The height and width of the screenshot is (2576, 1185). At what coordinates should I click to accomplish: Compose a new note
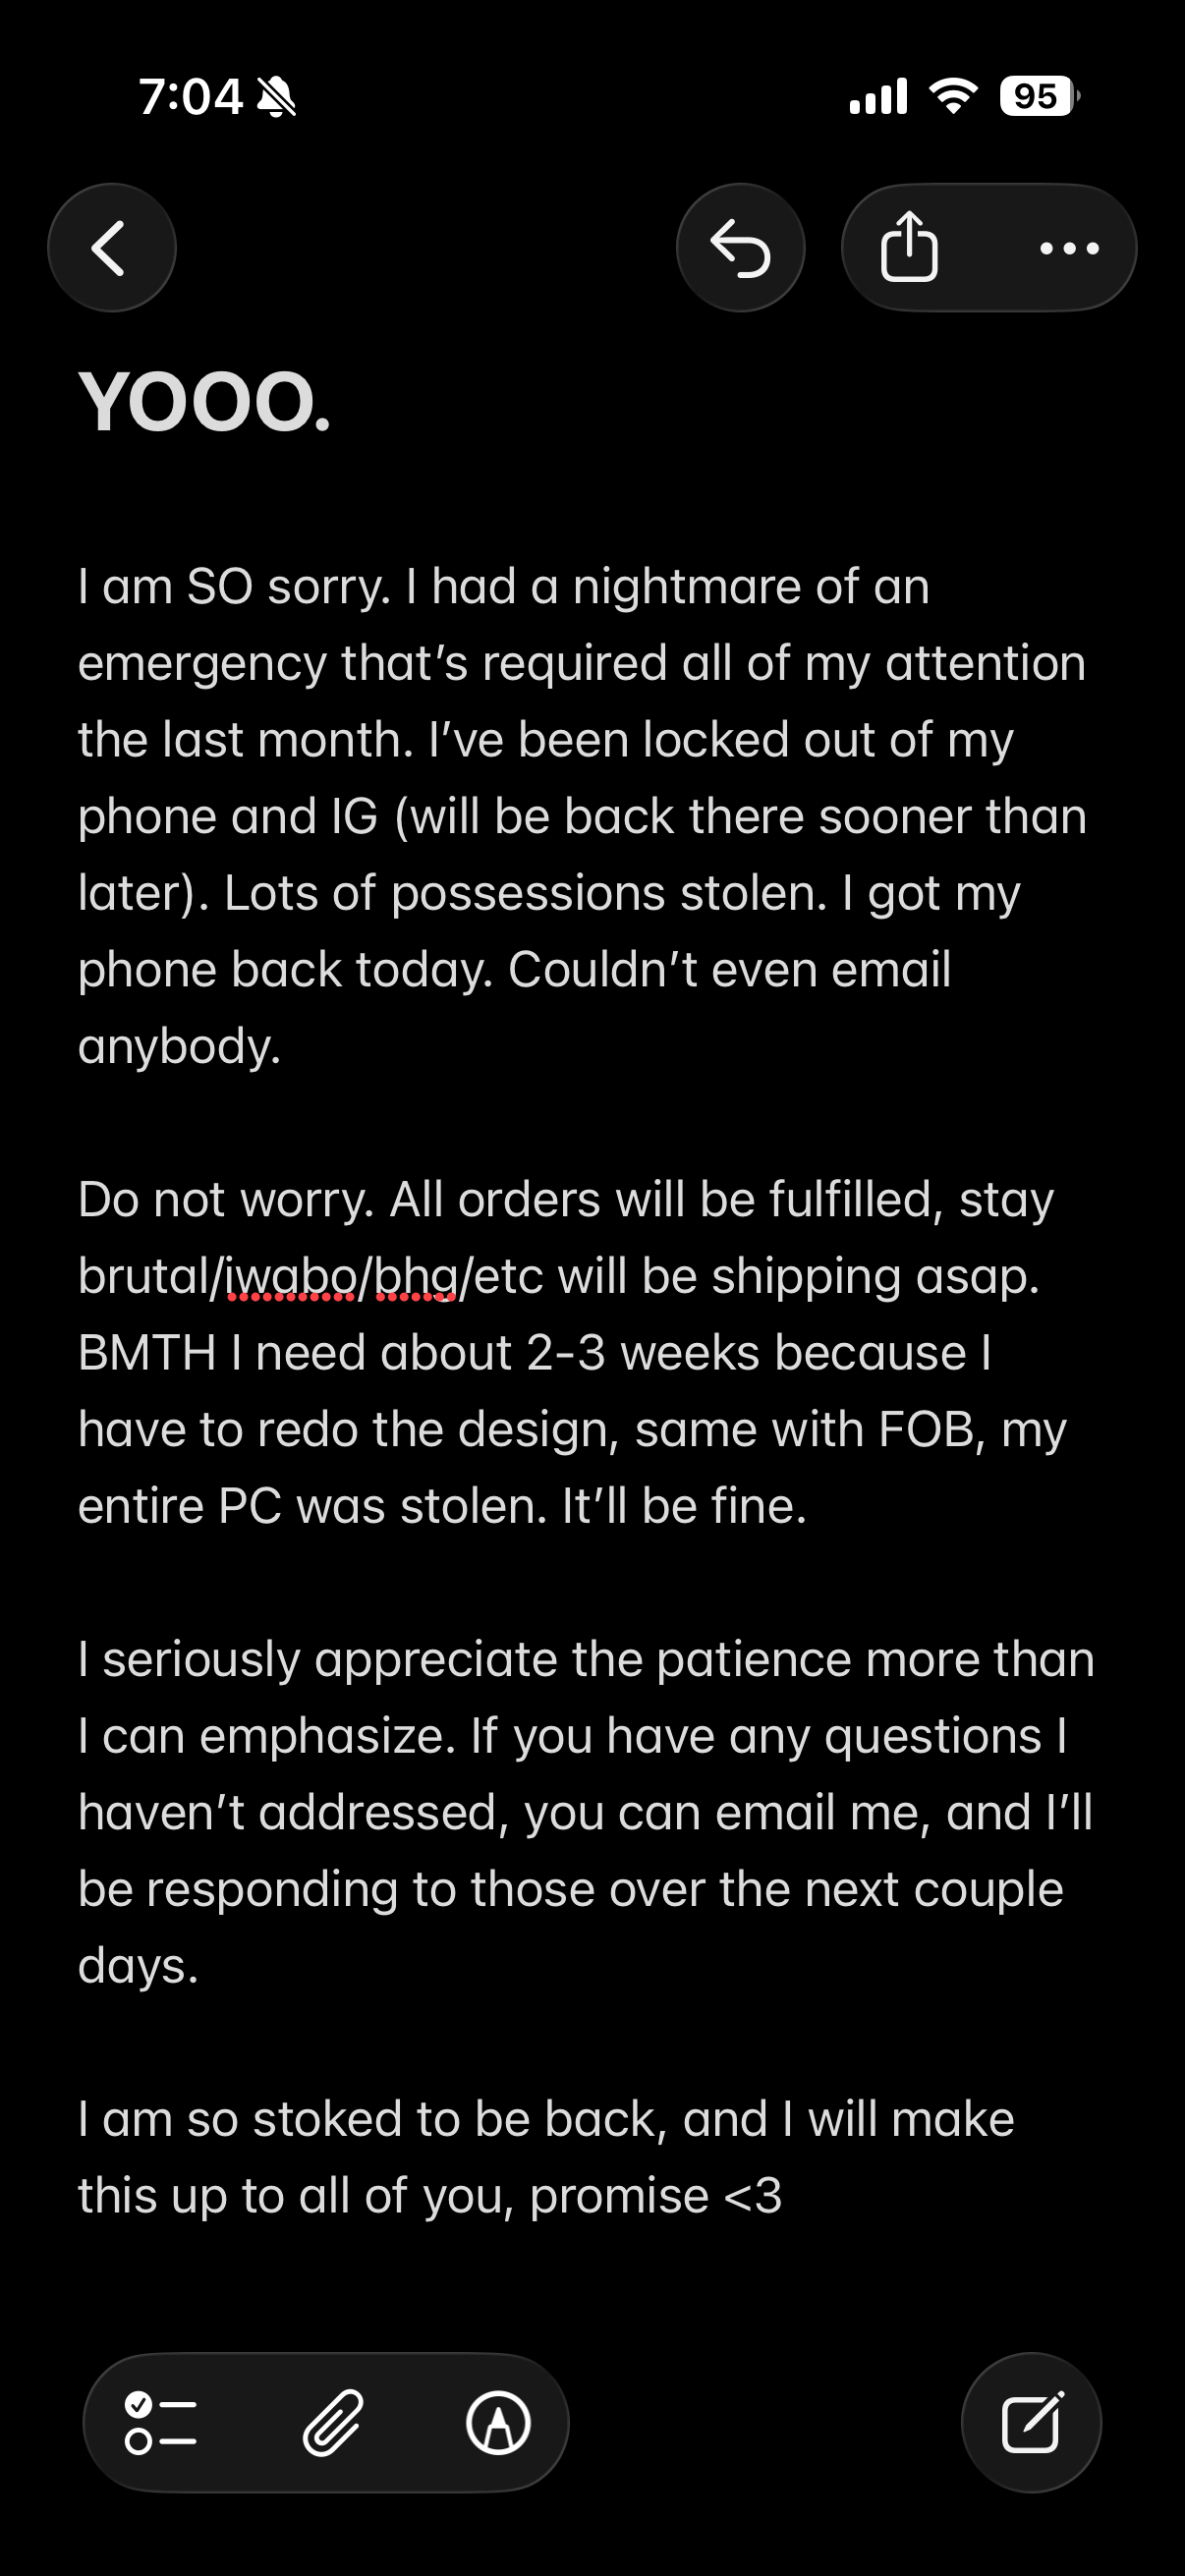click(1031, 2423)
